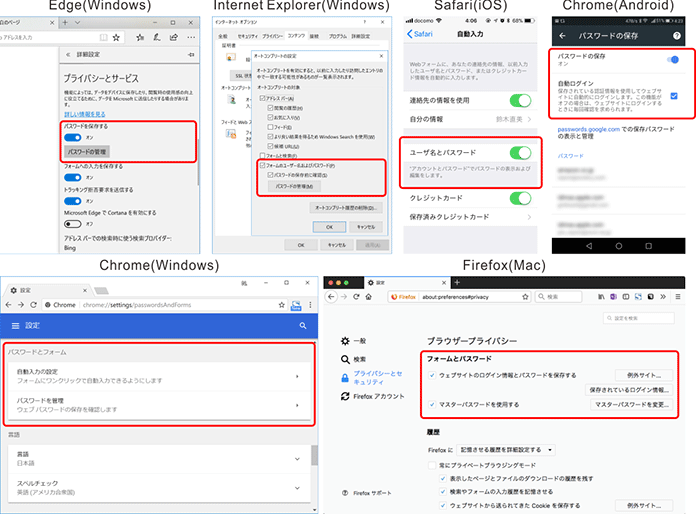
Task: Go back using Edge settings pane chevron
Action: pyautogui.click(x=68, y=55)
